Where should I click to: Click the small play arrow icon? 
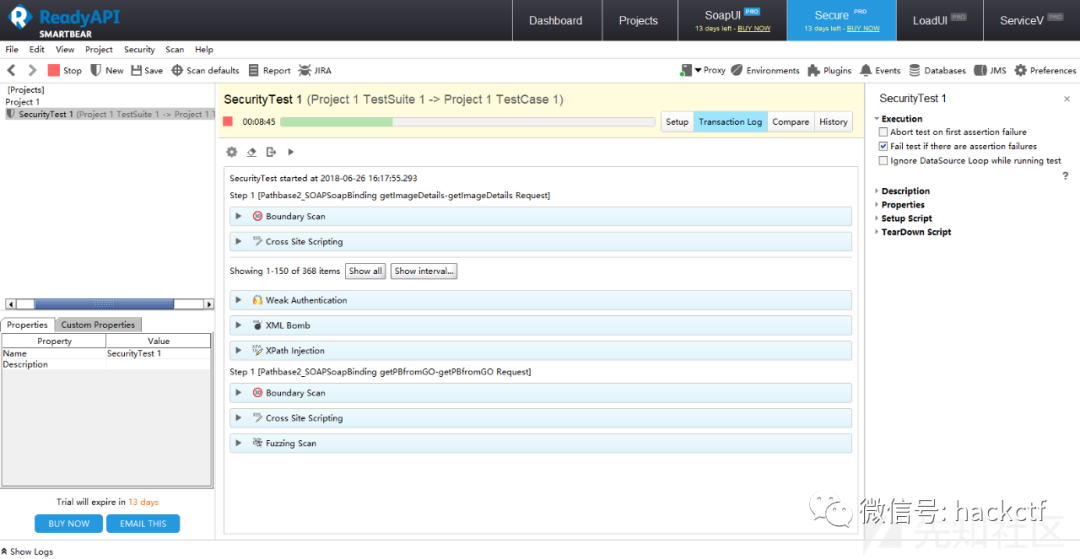click(291, 151)
